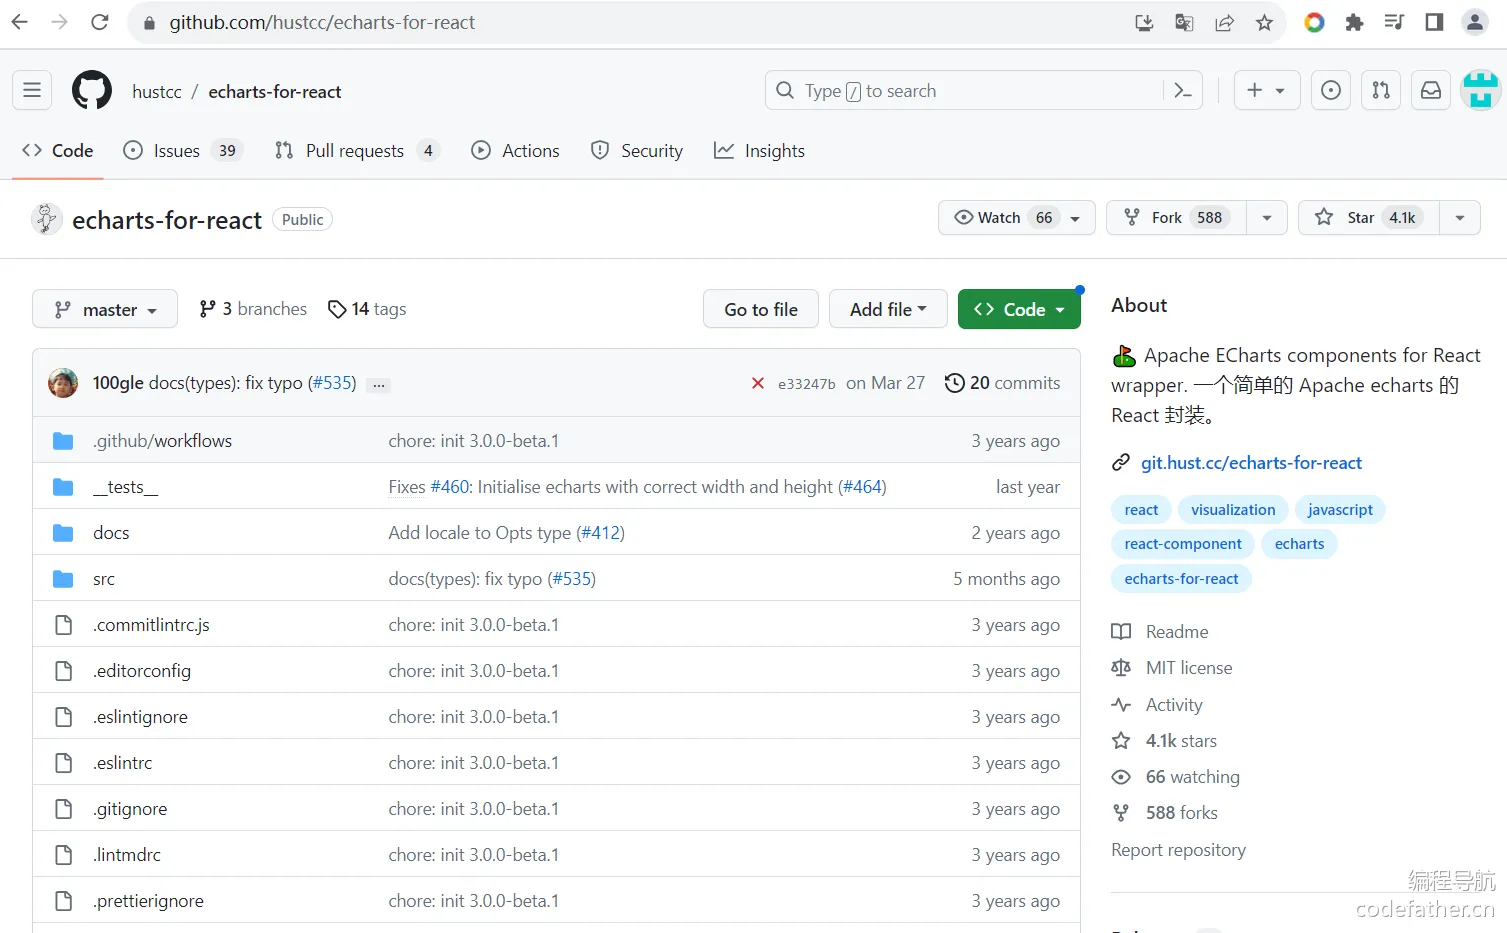
Task: Watch the repository with 66 watchers
Action: 1016,218
